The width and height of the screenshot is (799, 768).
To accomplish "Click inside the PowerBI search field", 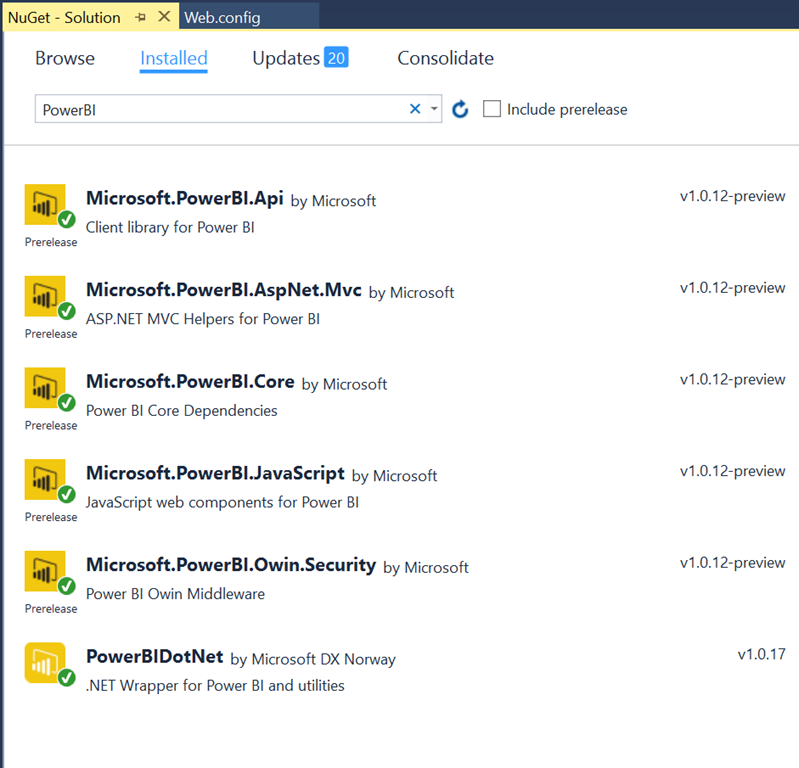I will (x=220, y=109).
